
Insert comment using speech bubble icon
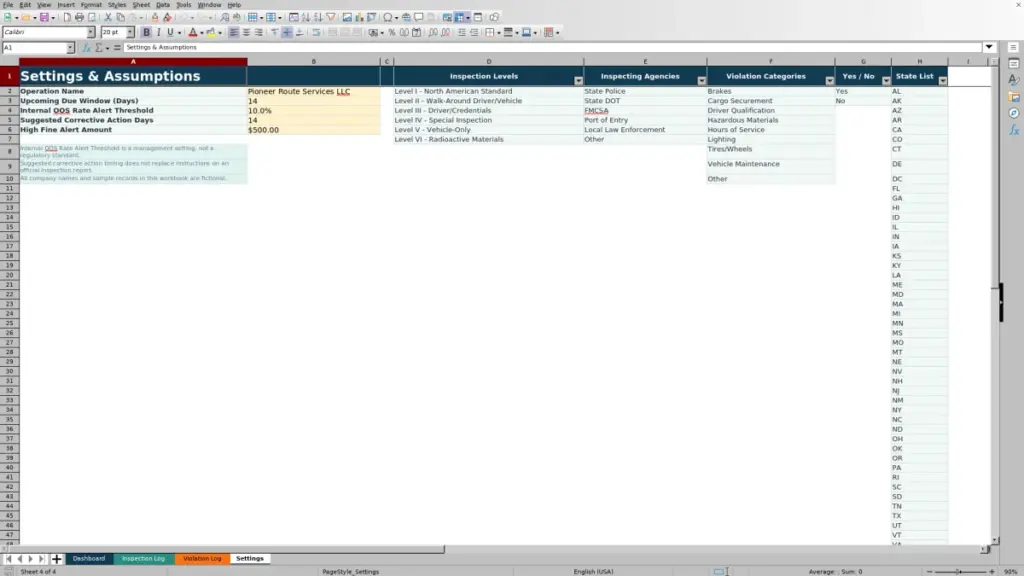pos(419,18)
